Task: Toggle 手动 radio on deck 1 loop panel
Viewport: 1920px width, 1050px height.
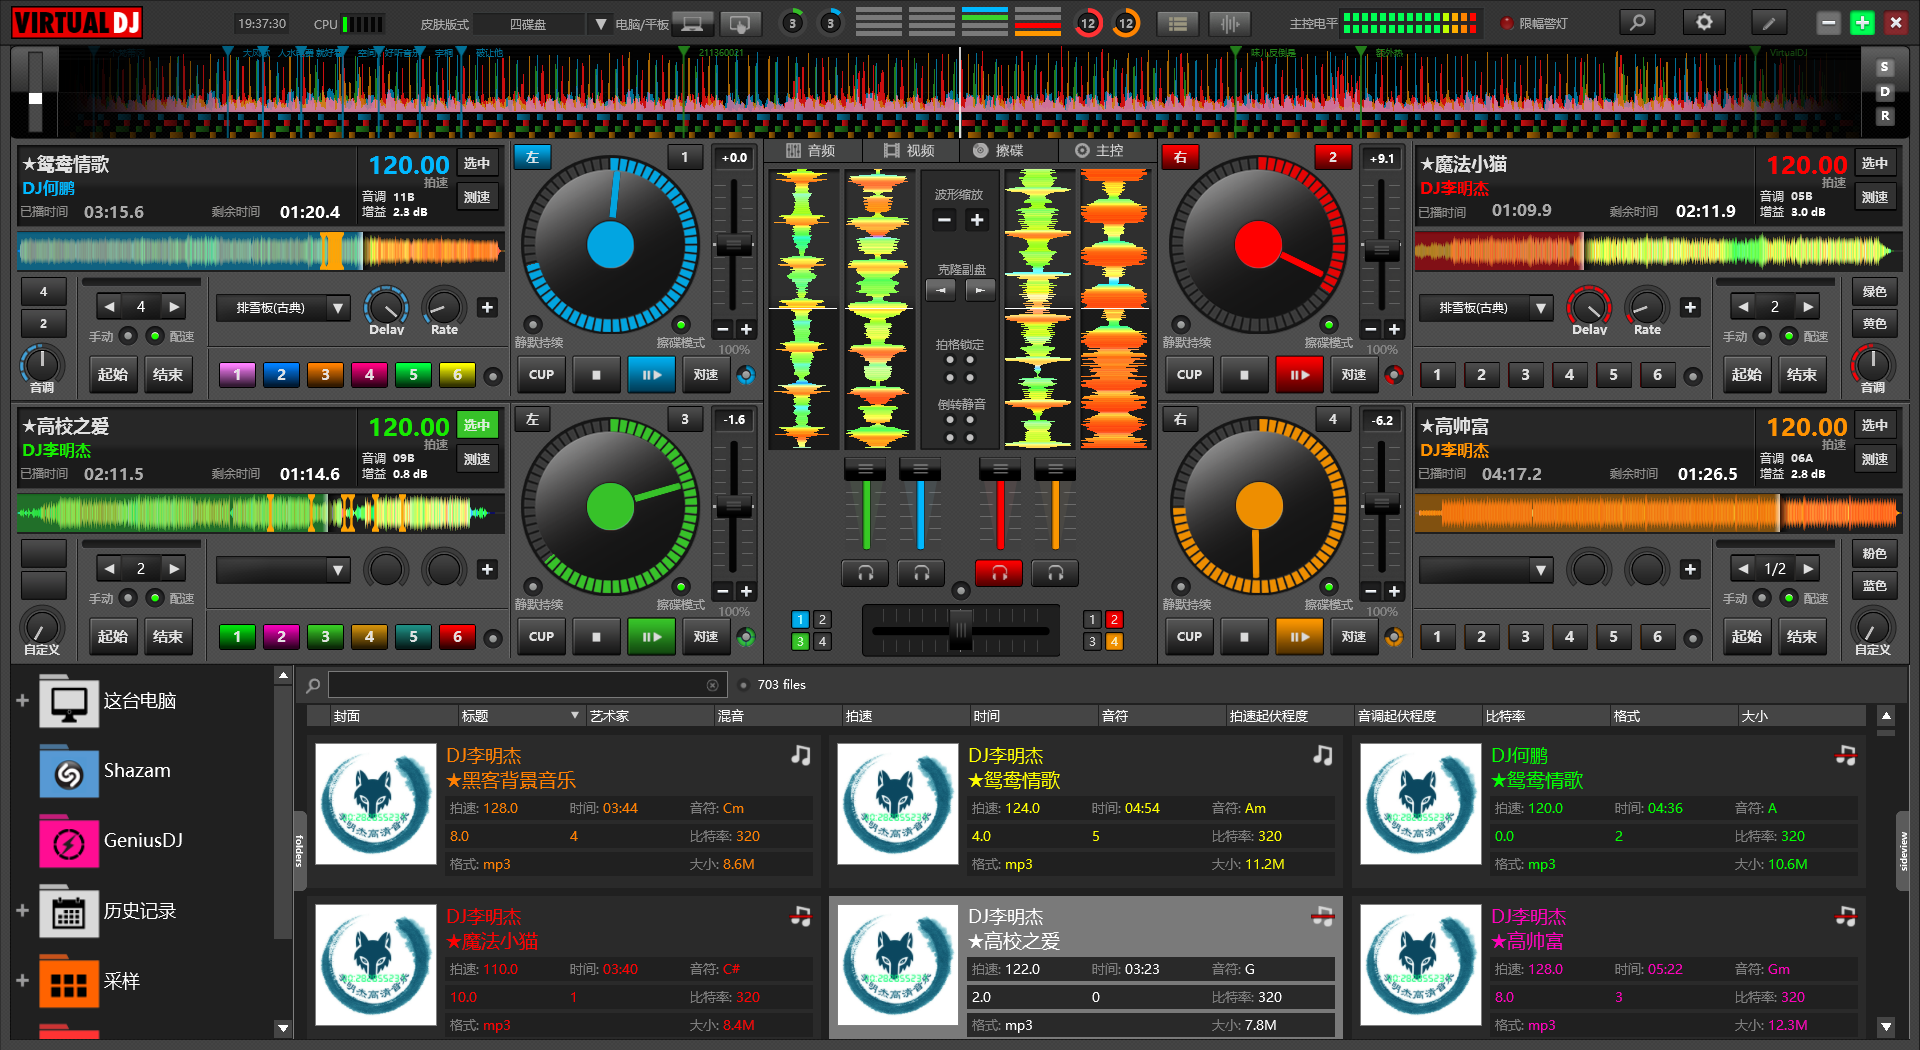Action: 128,336
